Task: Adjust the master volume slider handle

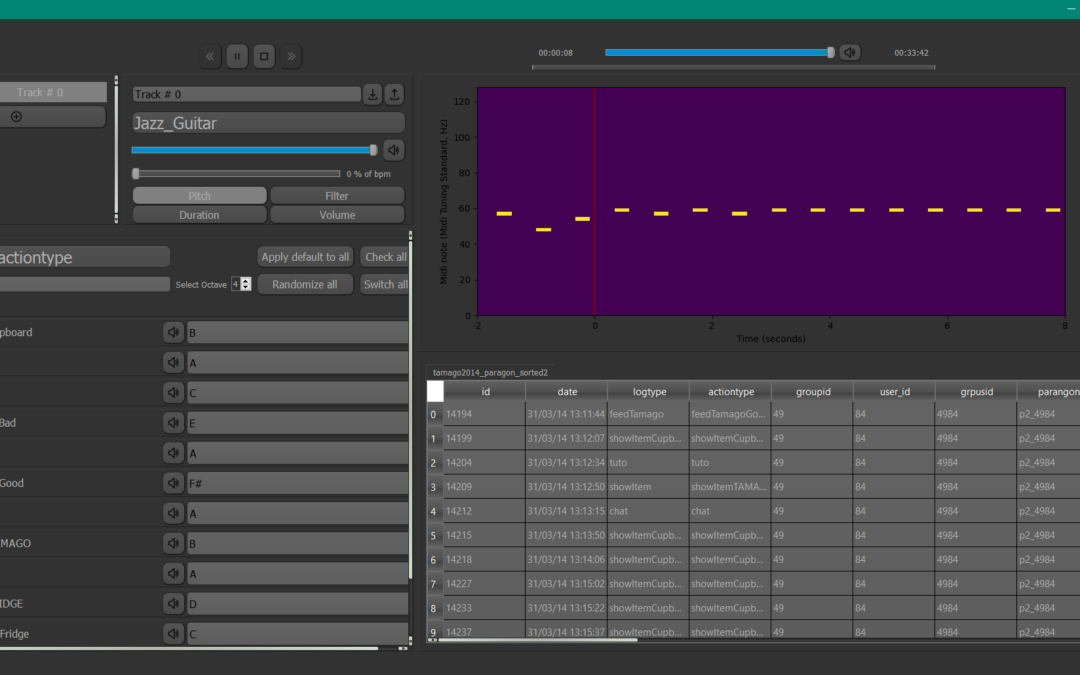Action: click(x=831, y=52)
